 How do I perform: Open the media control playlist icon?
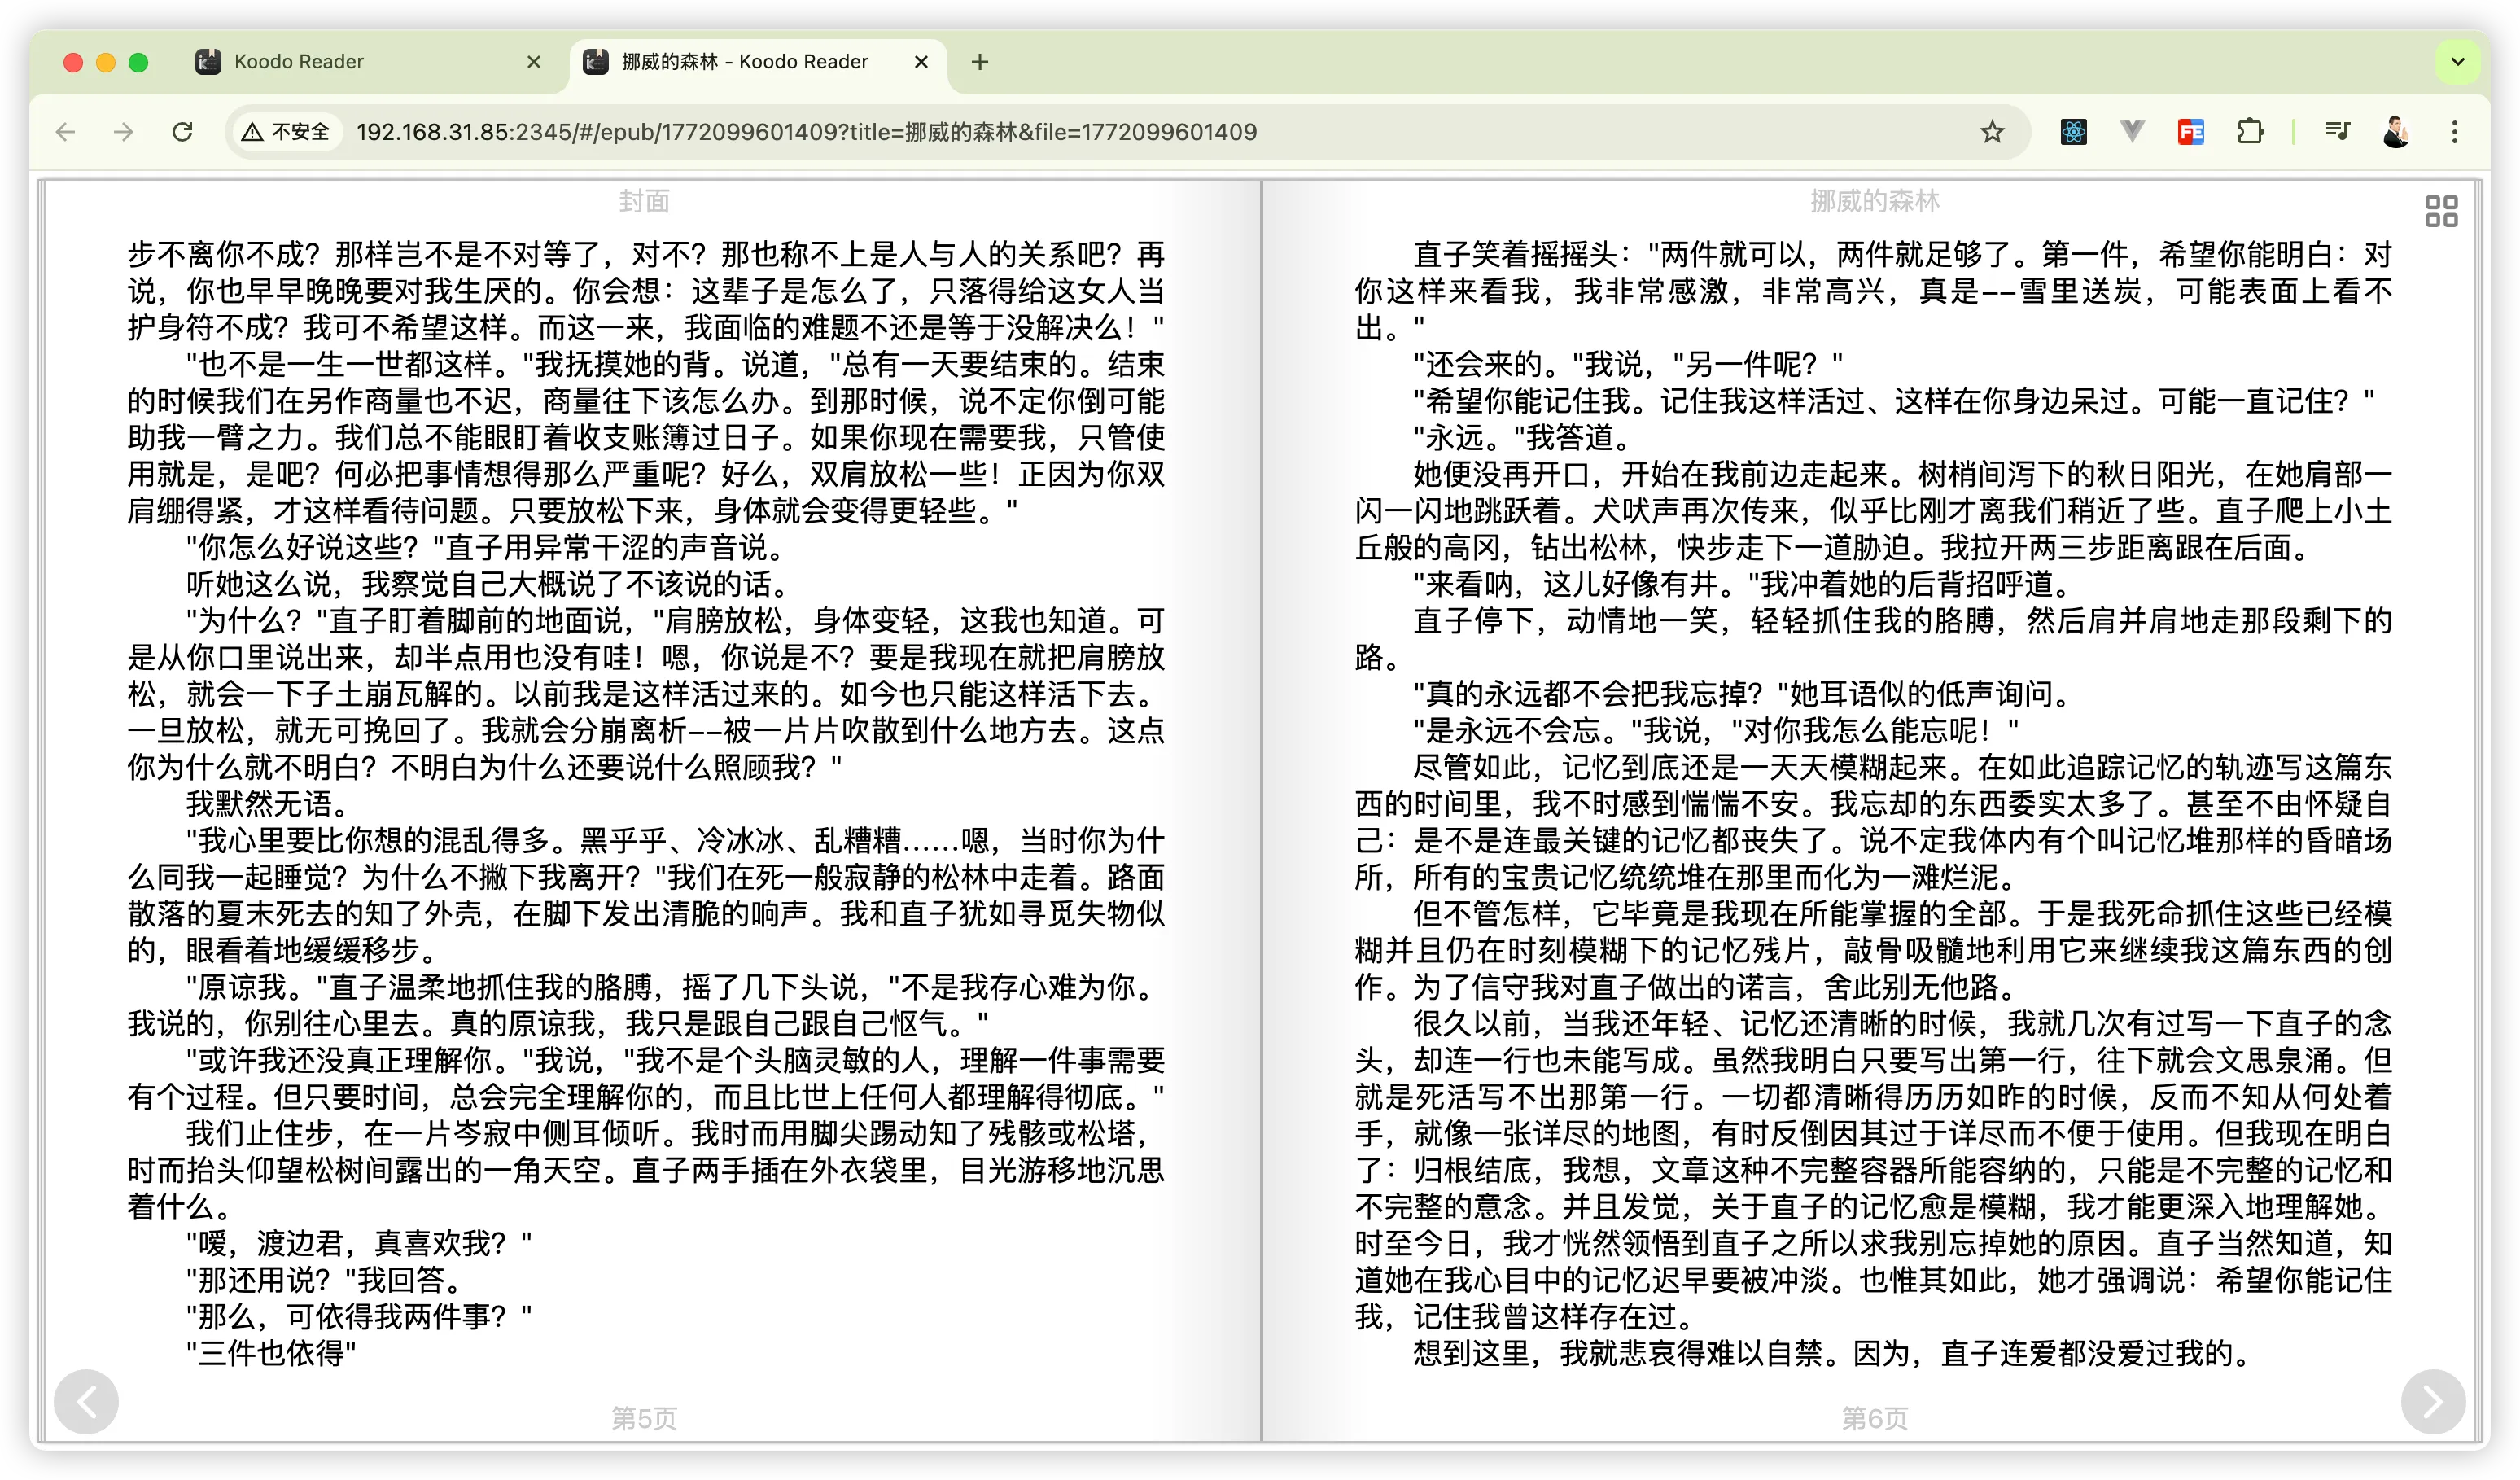tap(2337, 132)
